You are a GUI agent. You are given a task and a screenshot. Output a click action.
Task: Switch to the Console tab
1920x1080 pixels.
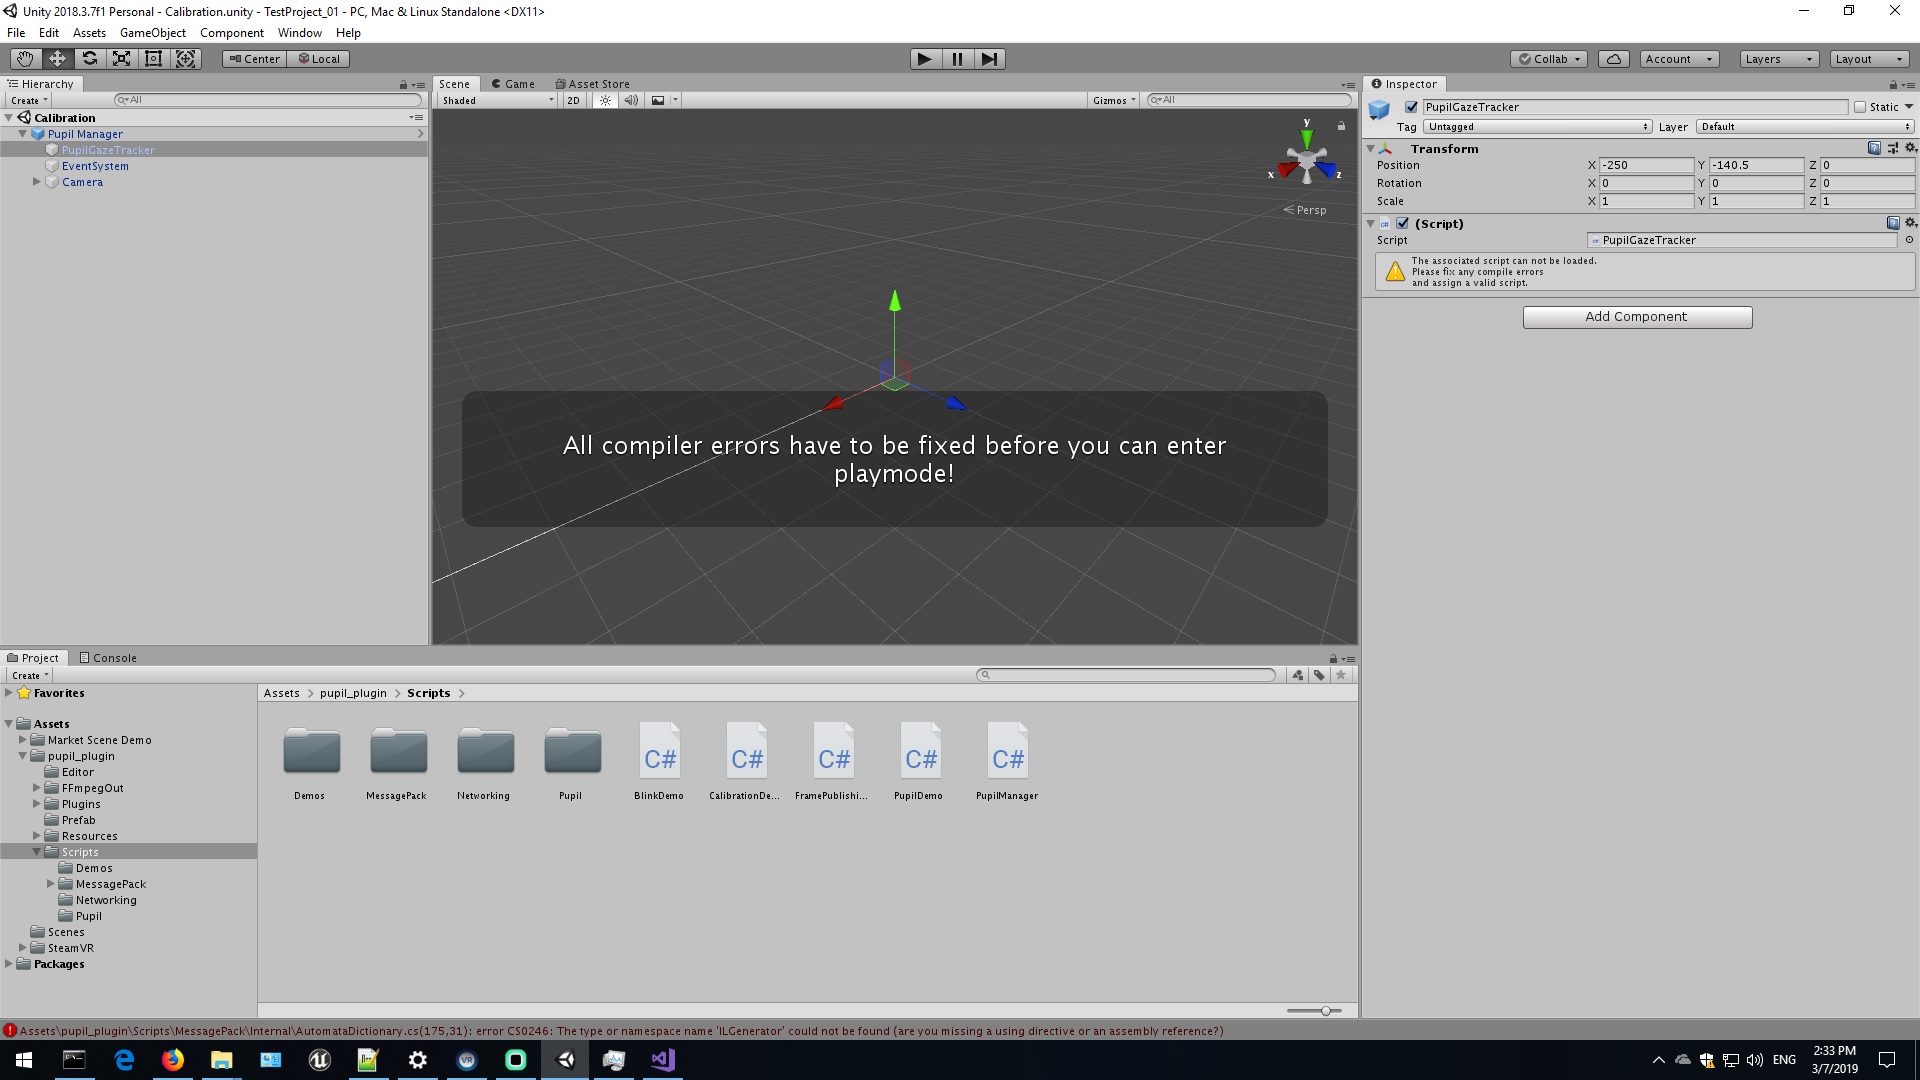pyautogui.click(x=108, y=658)
